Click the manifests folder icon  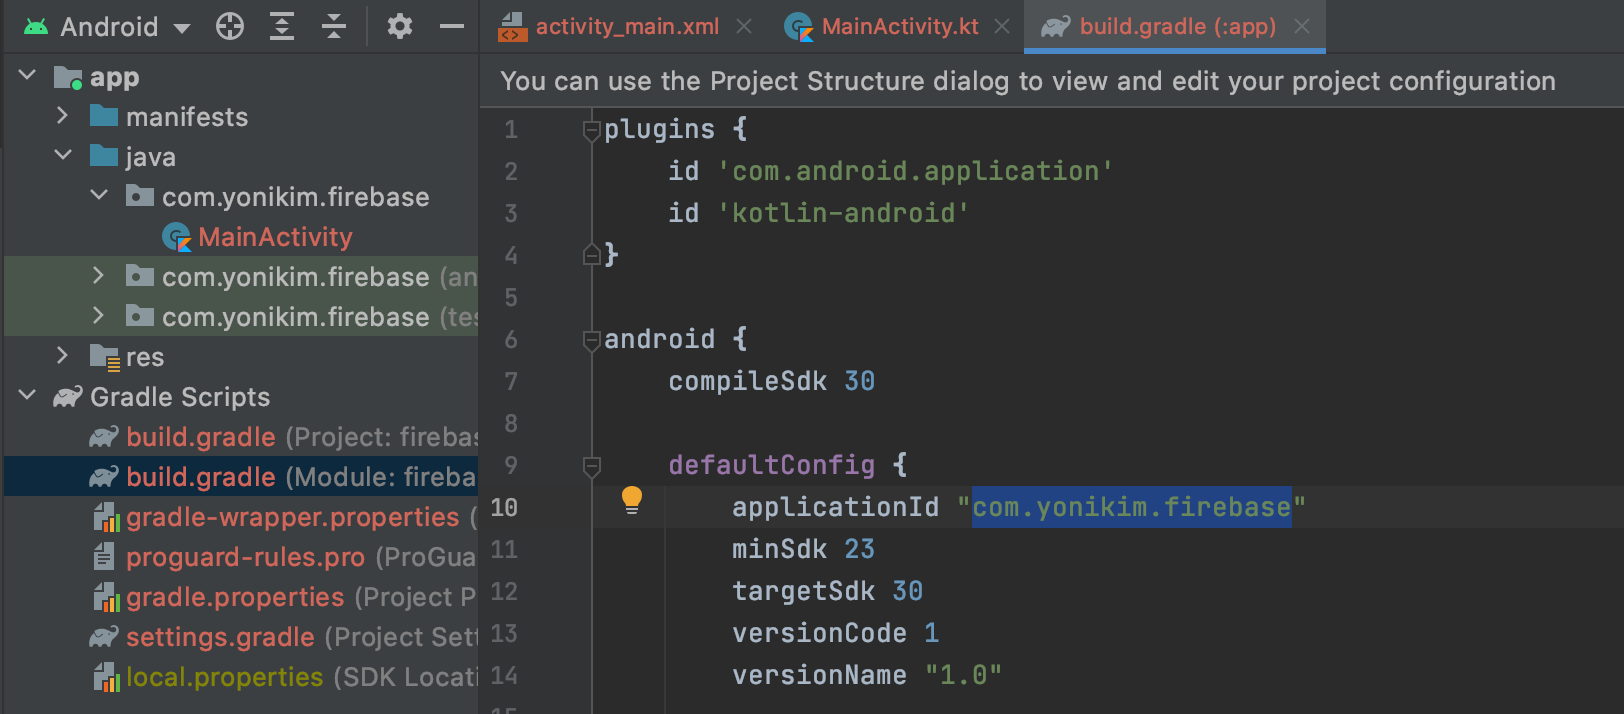click(x=104, y=116)
